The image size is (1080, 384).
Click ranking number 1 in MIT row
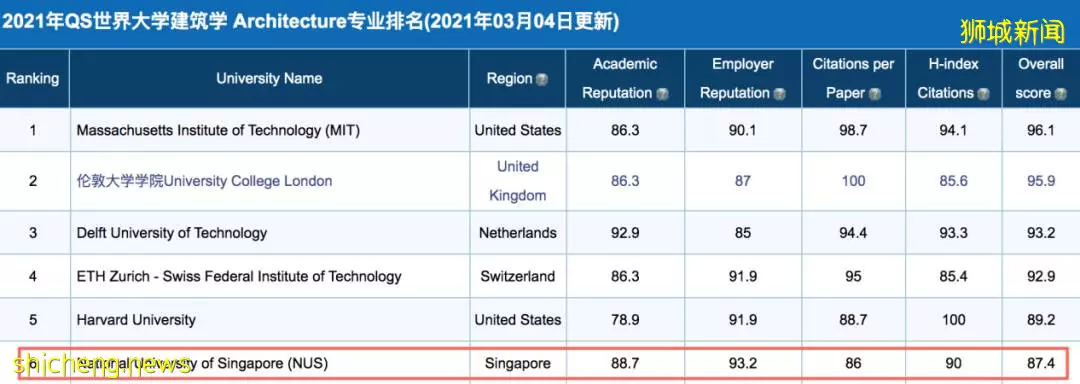(32, 130)
